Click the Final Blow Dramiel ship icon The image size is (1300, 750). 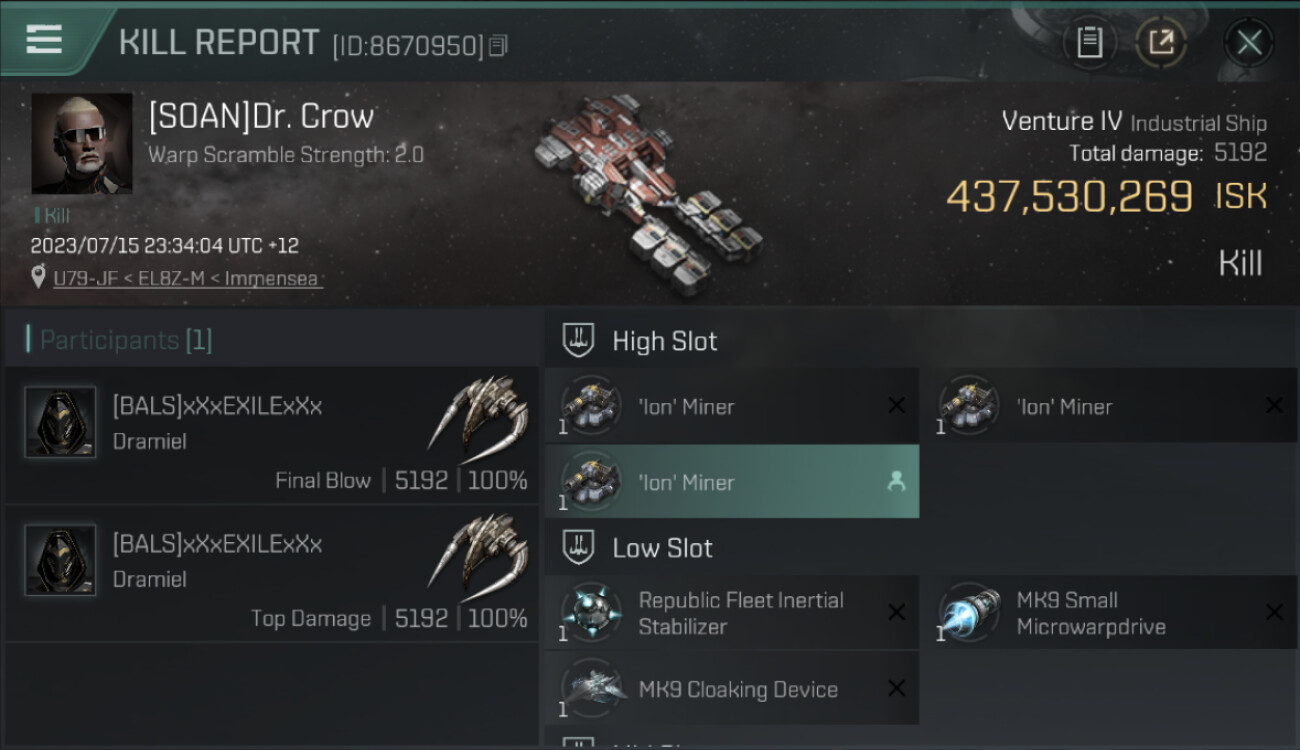478,414
